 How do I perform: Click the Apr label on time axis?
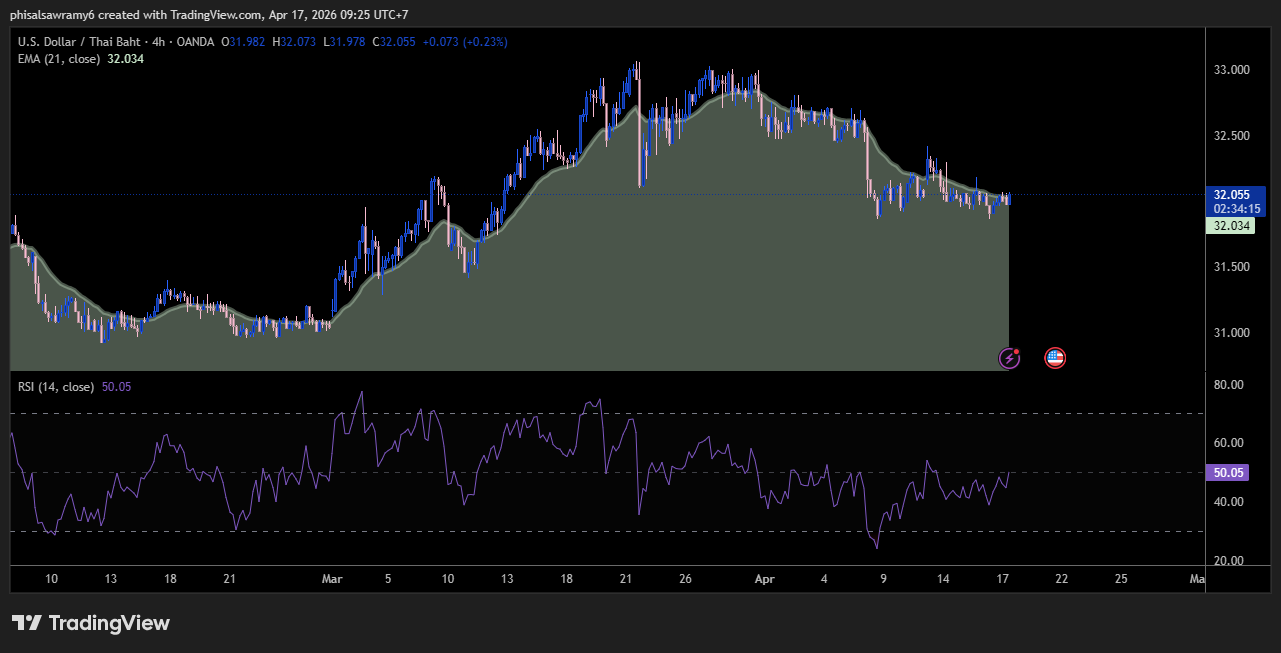765,579
